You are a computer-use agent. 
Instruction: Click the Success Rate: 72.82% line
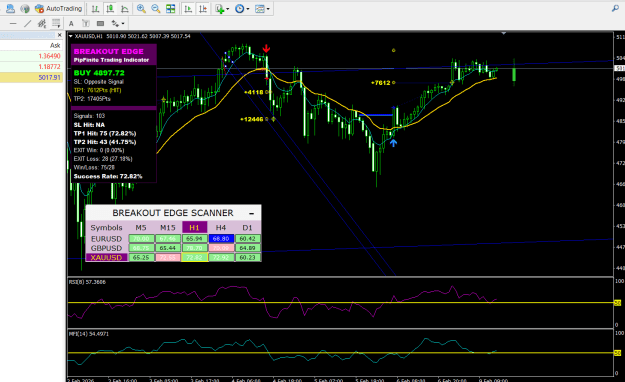(108, 176)
